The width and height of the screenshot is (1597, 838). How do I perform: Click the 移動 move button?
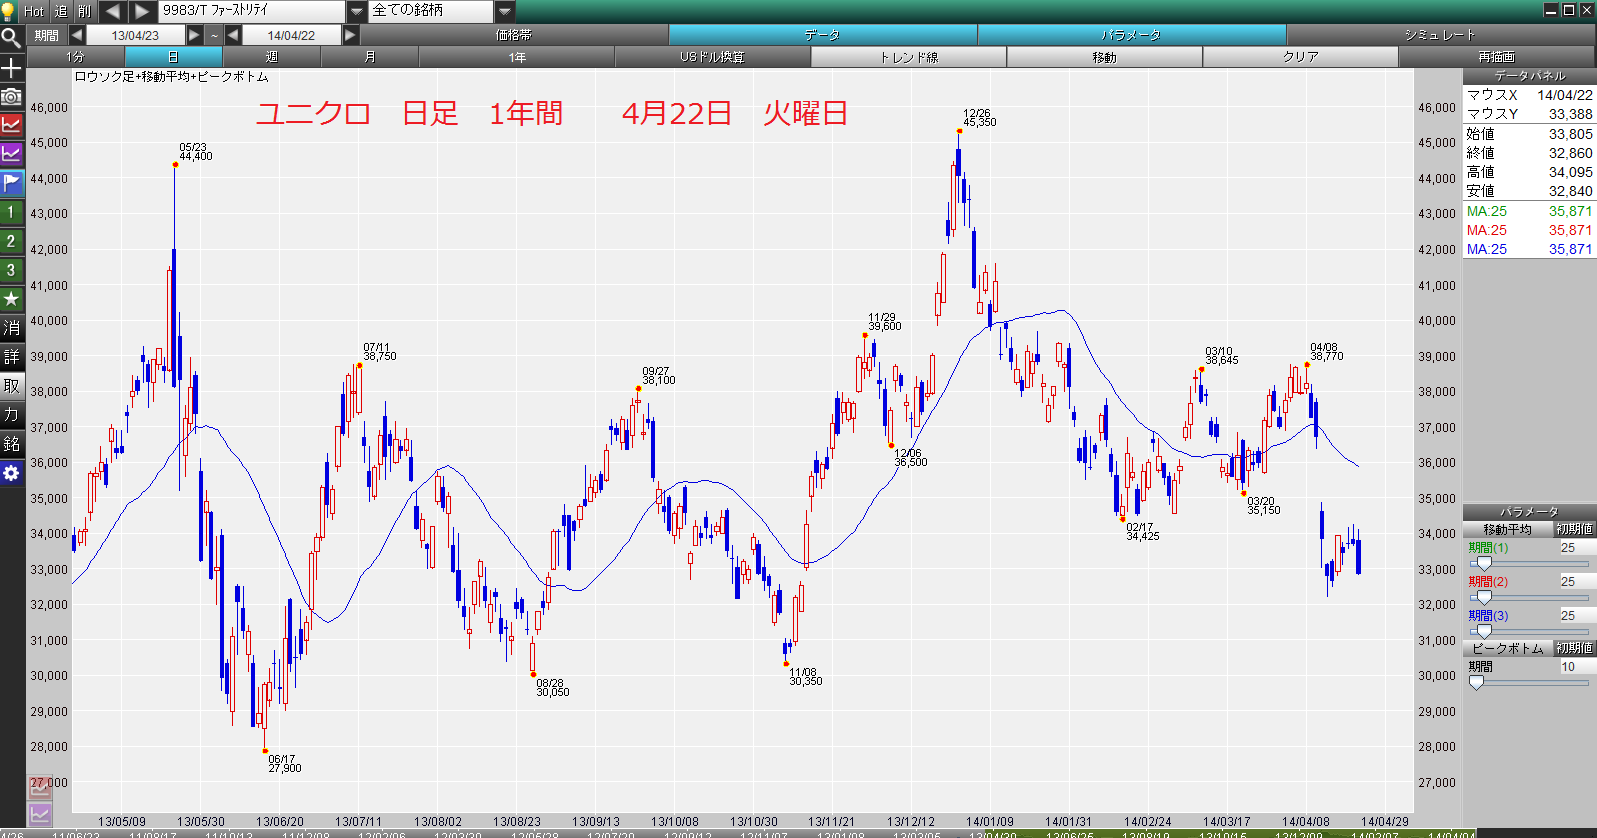point(1105,57)
